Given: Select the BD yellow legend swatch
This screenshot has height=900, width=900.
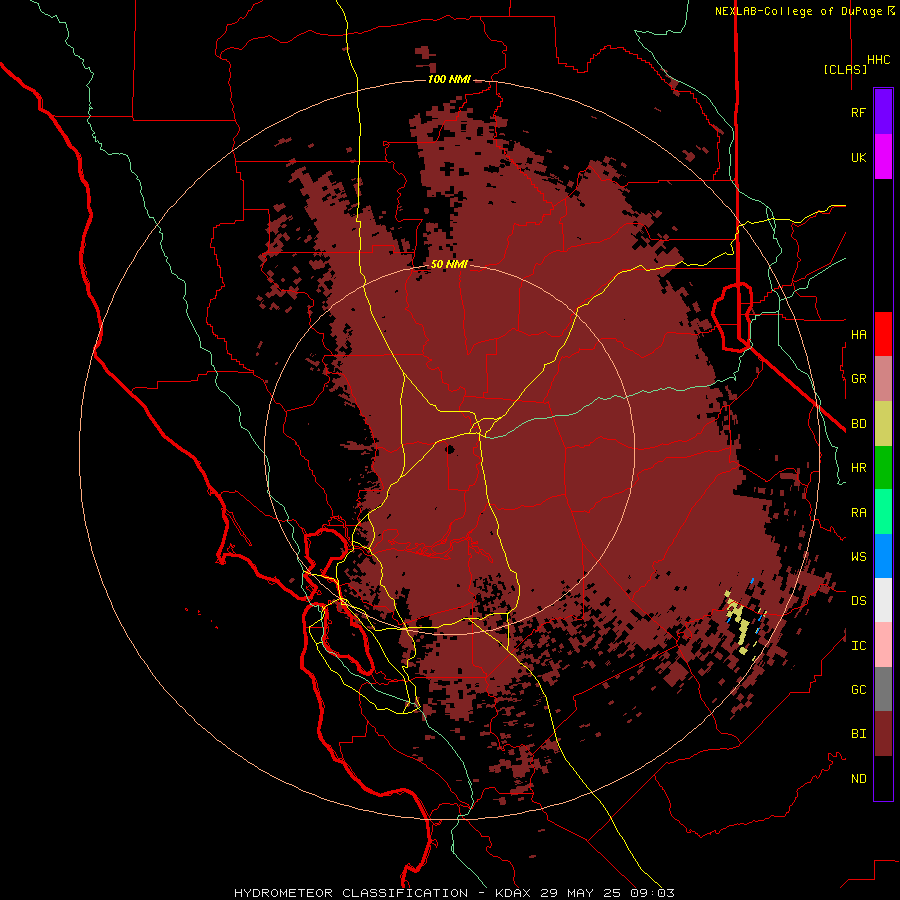Looking at the screenshot, I should point(883,424).
